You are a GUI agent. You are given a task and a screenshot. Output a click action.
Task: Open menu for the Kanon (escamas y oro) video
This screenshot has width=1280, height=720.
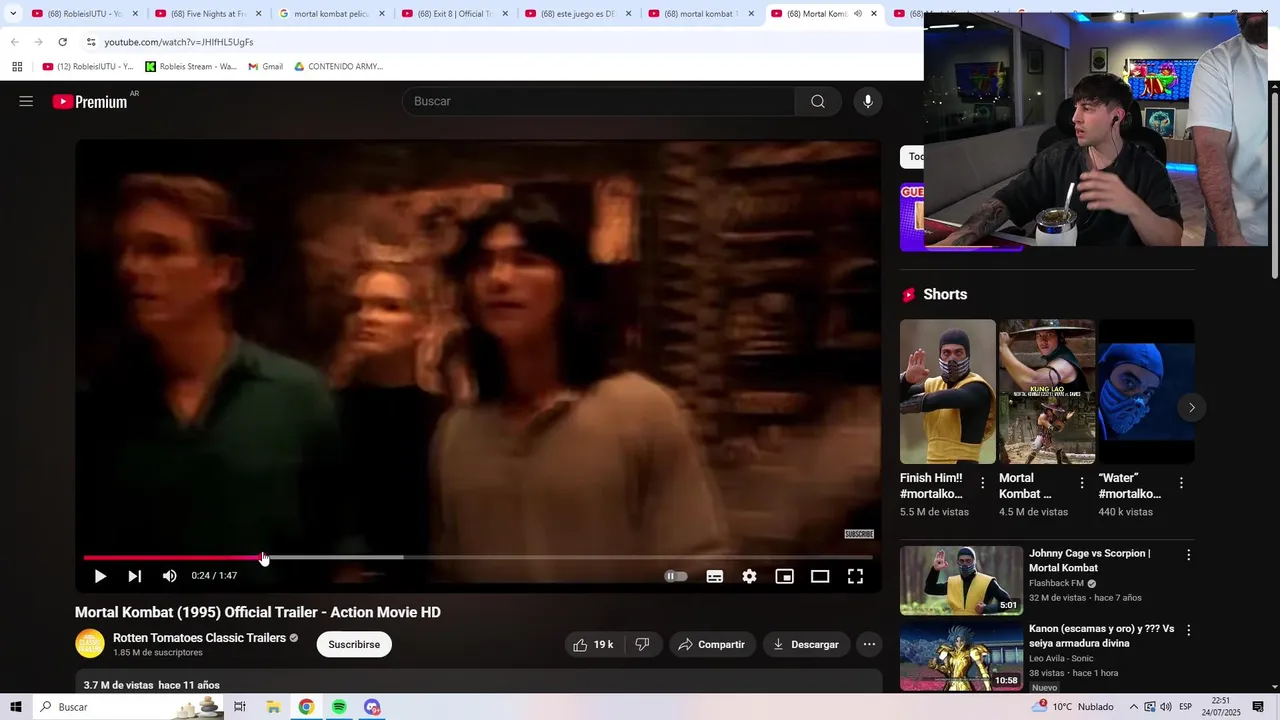(1188, 630)
